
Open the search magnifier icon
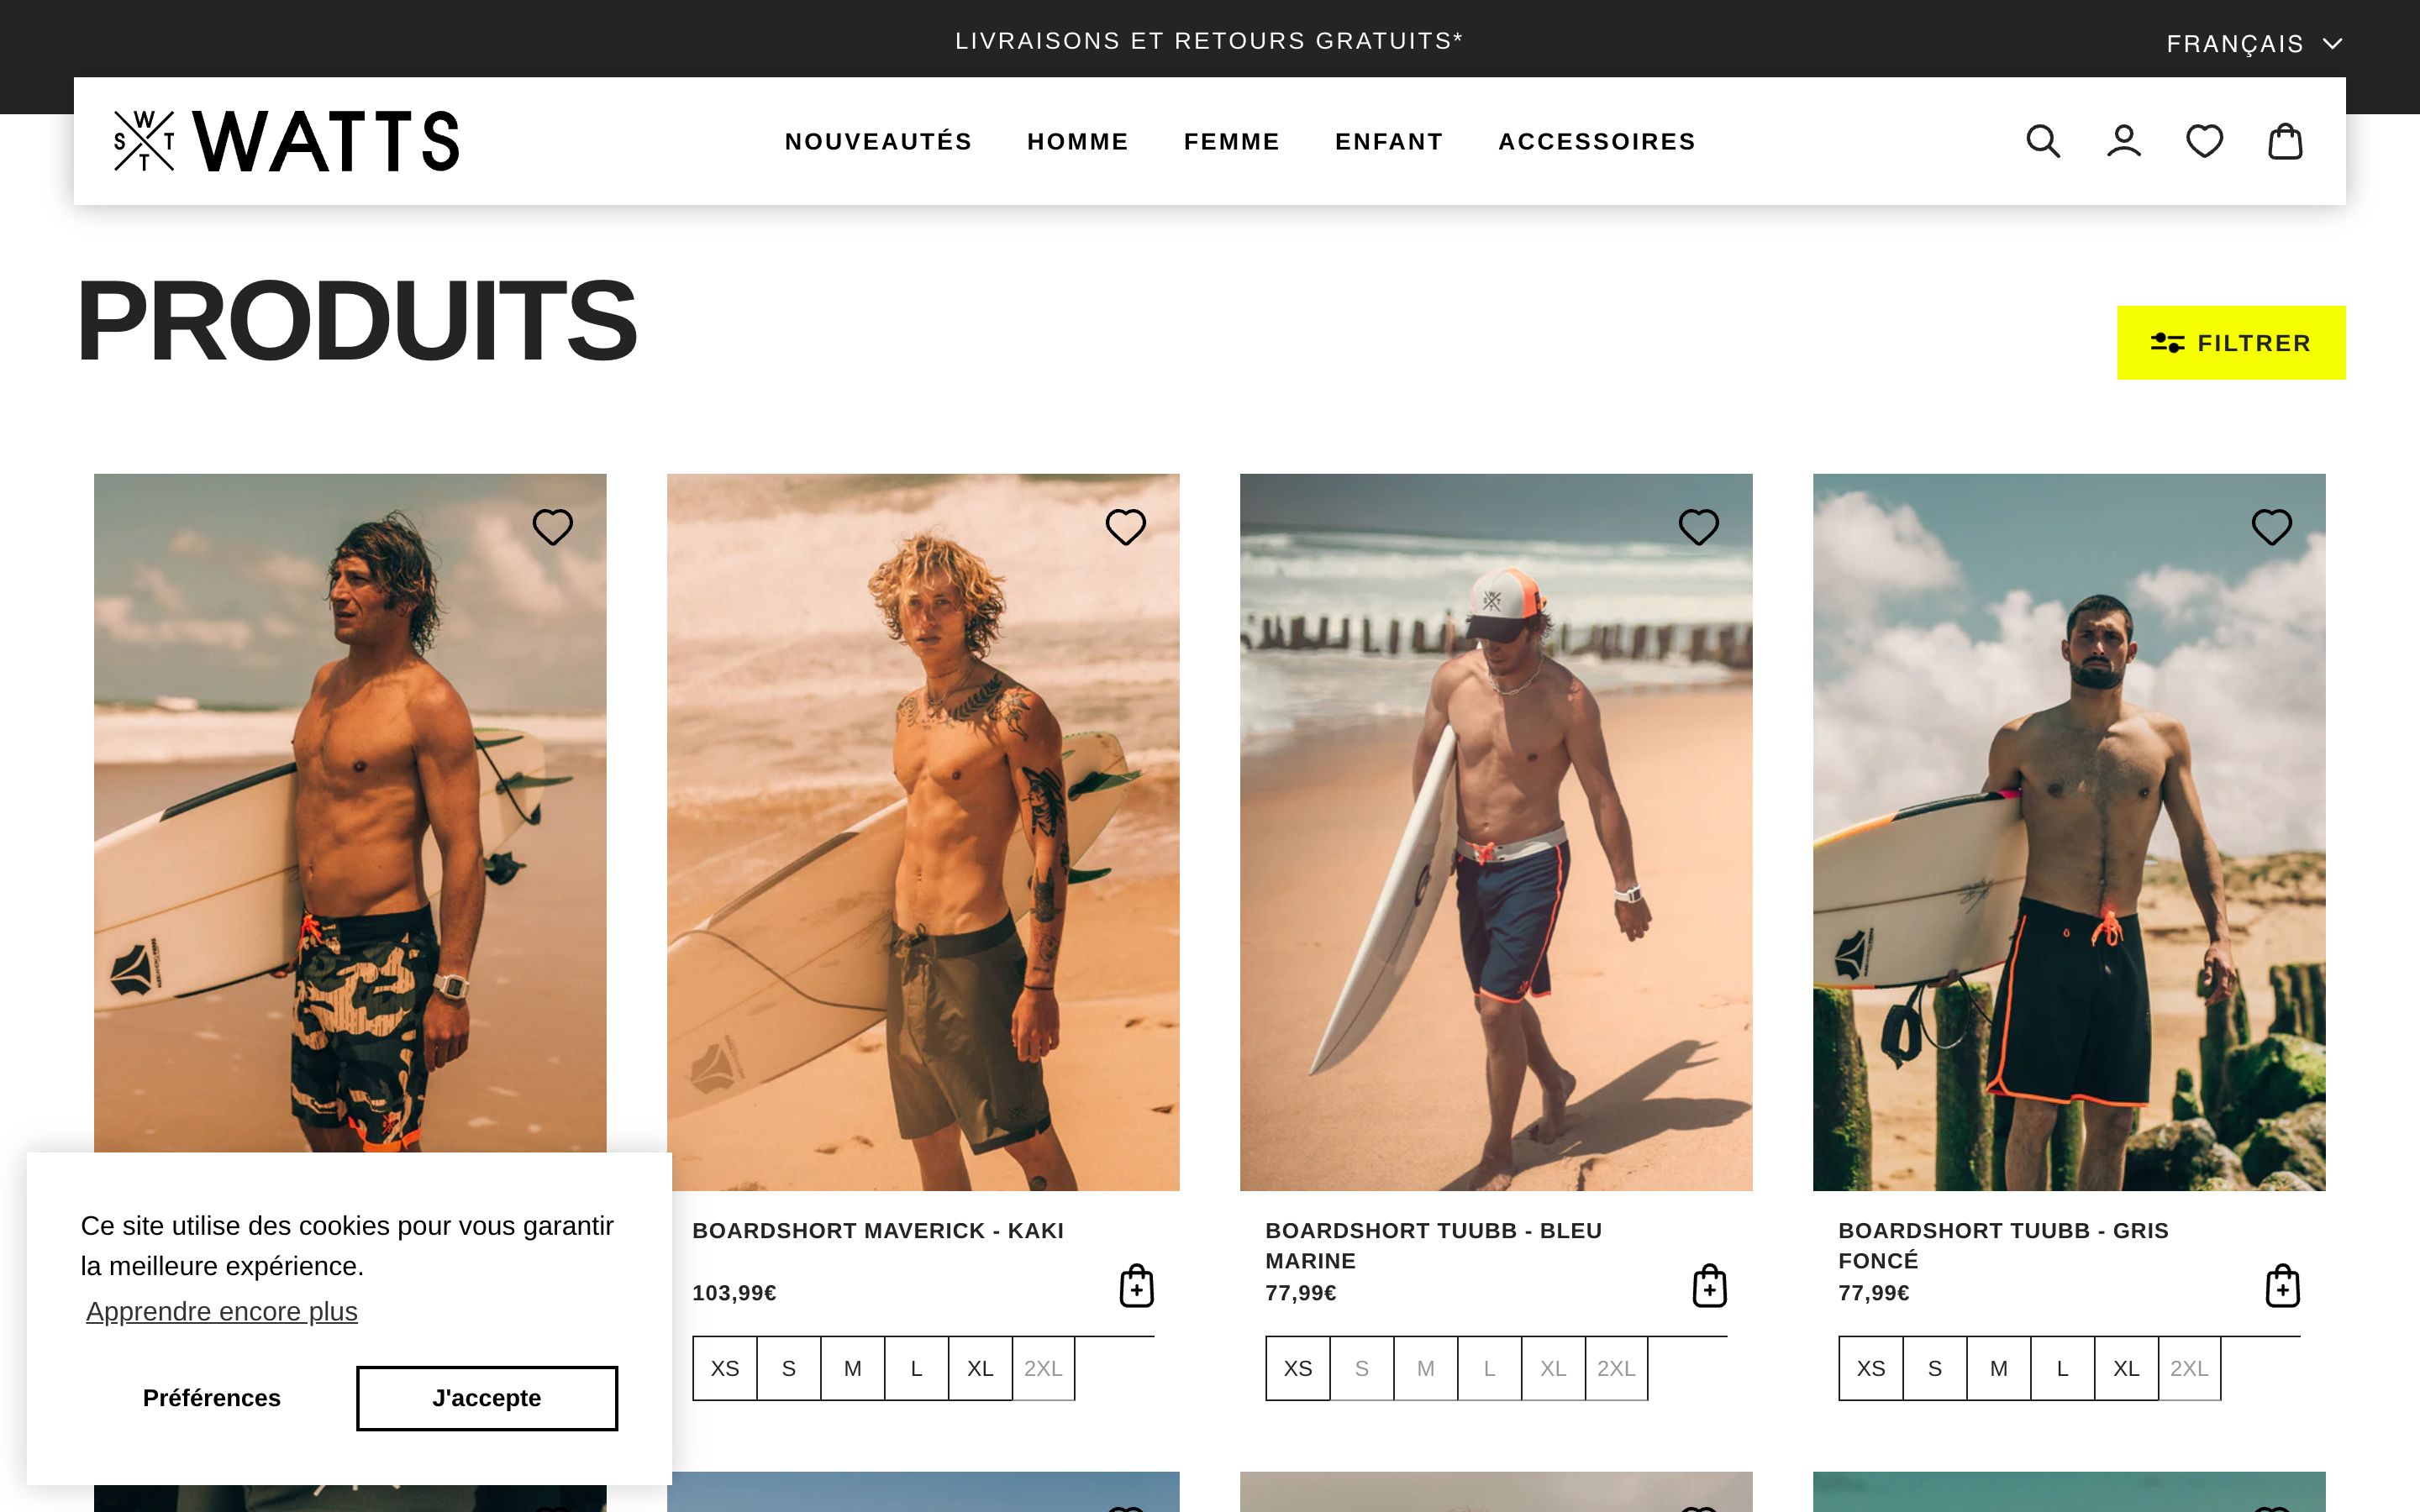2043,141
